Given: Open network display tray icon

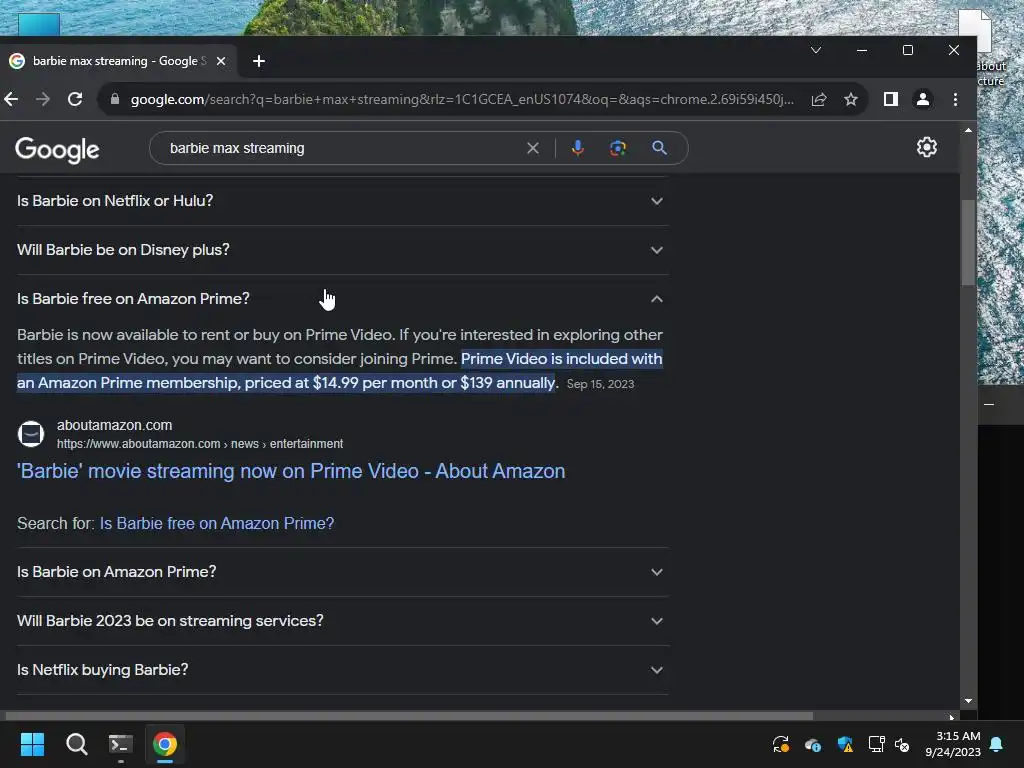Looking at the screenshot, I should [876, 744].
